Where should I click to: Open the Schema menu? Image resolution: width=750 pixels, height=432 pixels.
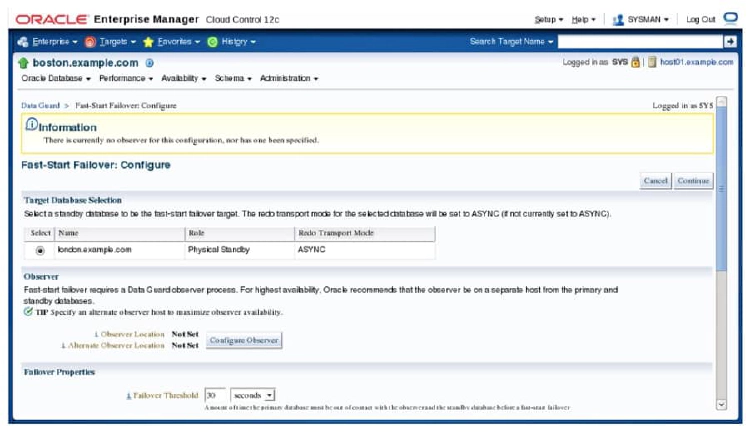point(233,78)
